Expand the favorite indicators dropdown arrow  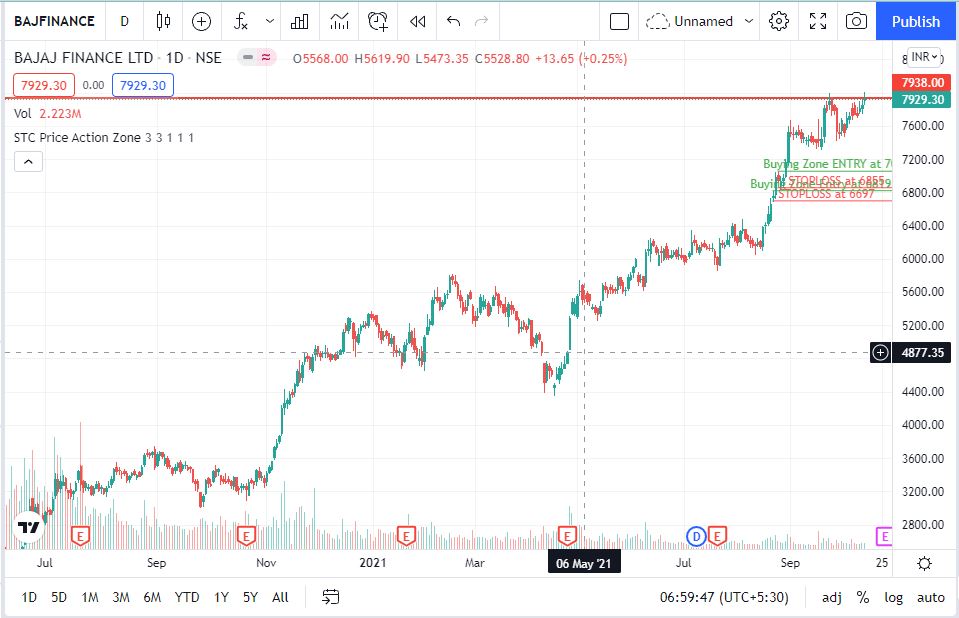coord(270,21)
